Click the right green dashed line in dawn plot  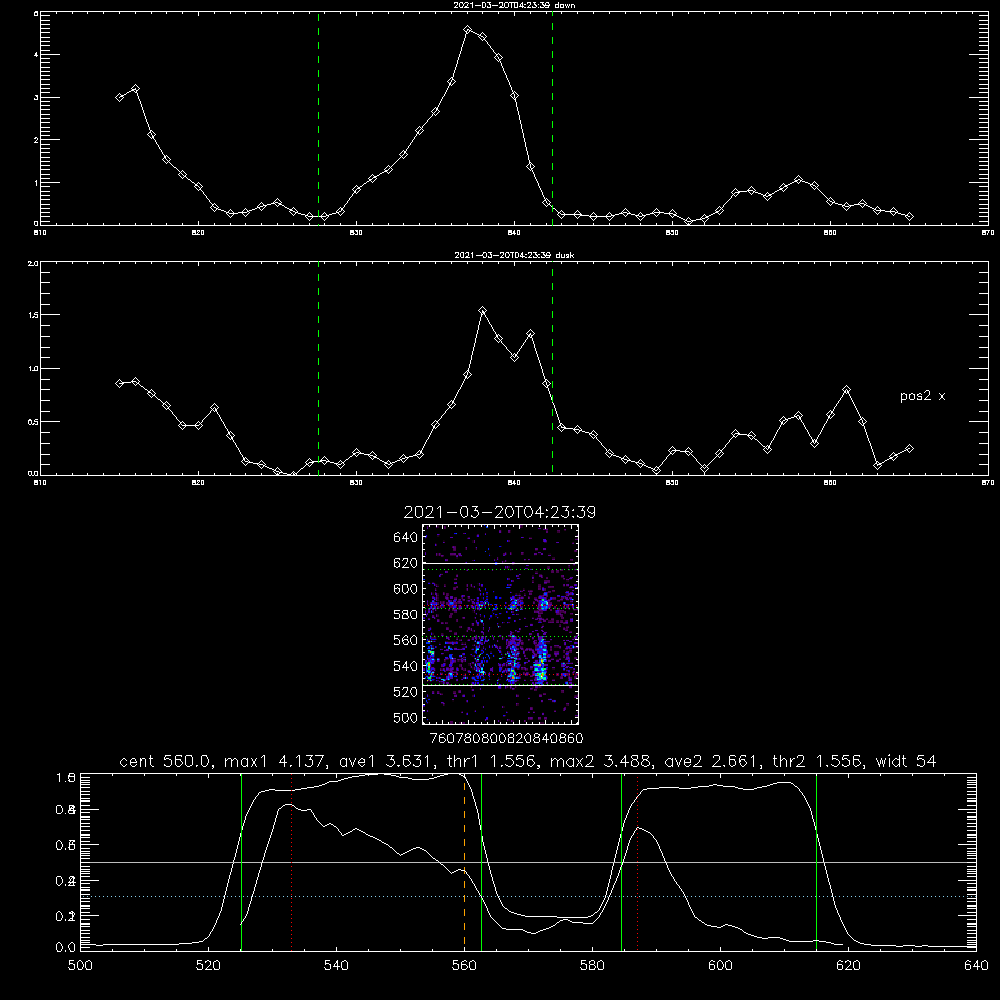552,118
